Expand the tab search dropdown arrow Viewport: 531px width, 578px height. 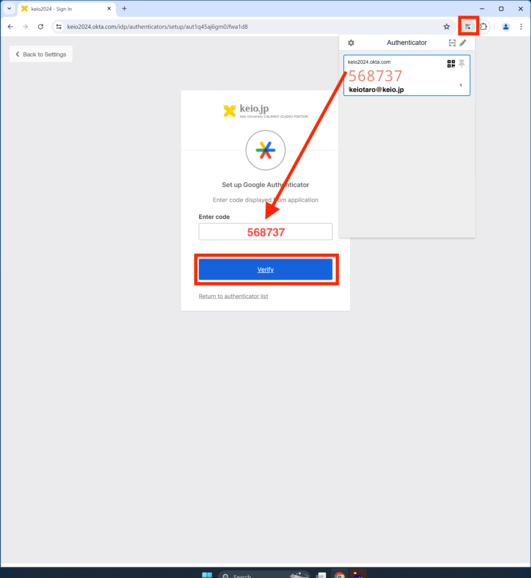pyautogui.click(x=9, y=8)
